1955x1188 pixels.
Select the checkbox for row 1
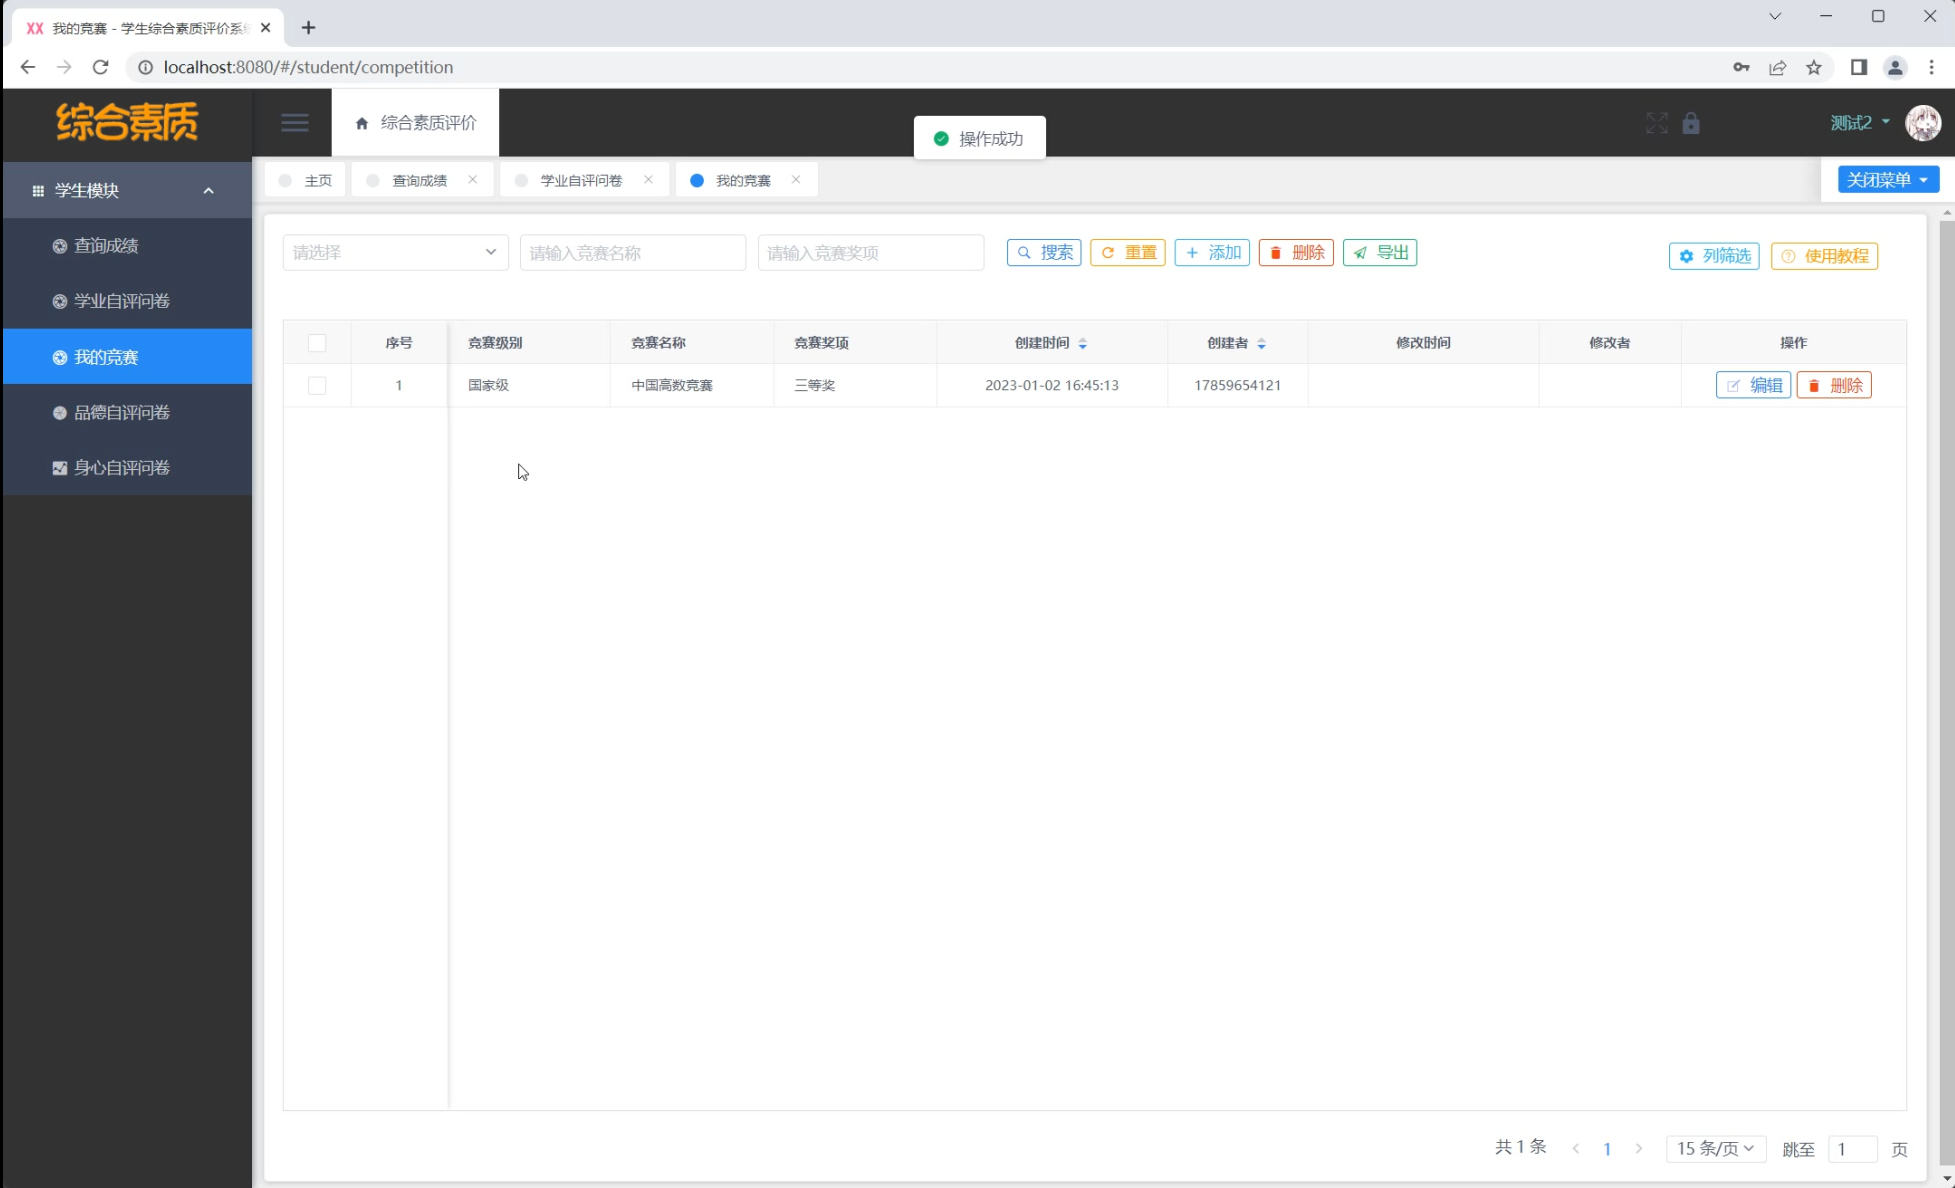coord(317,385)
